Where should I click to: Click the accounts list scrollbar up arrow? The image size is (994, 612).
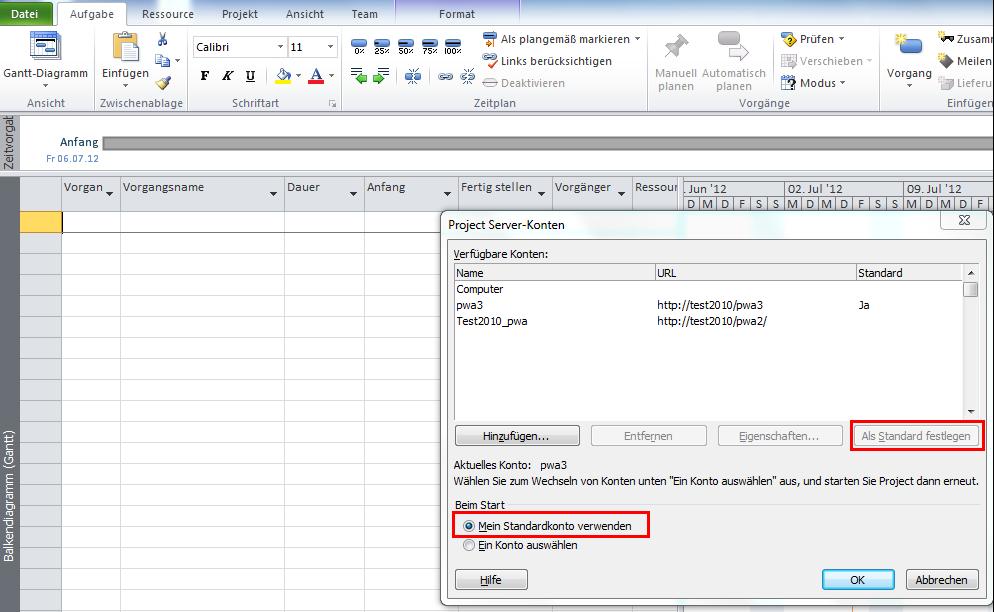971,273
